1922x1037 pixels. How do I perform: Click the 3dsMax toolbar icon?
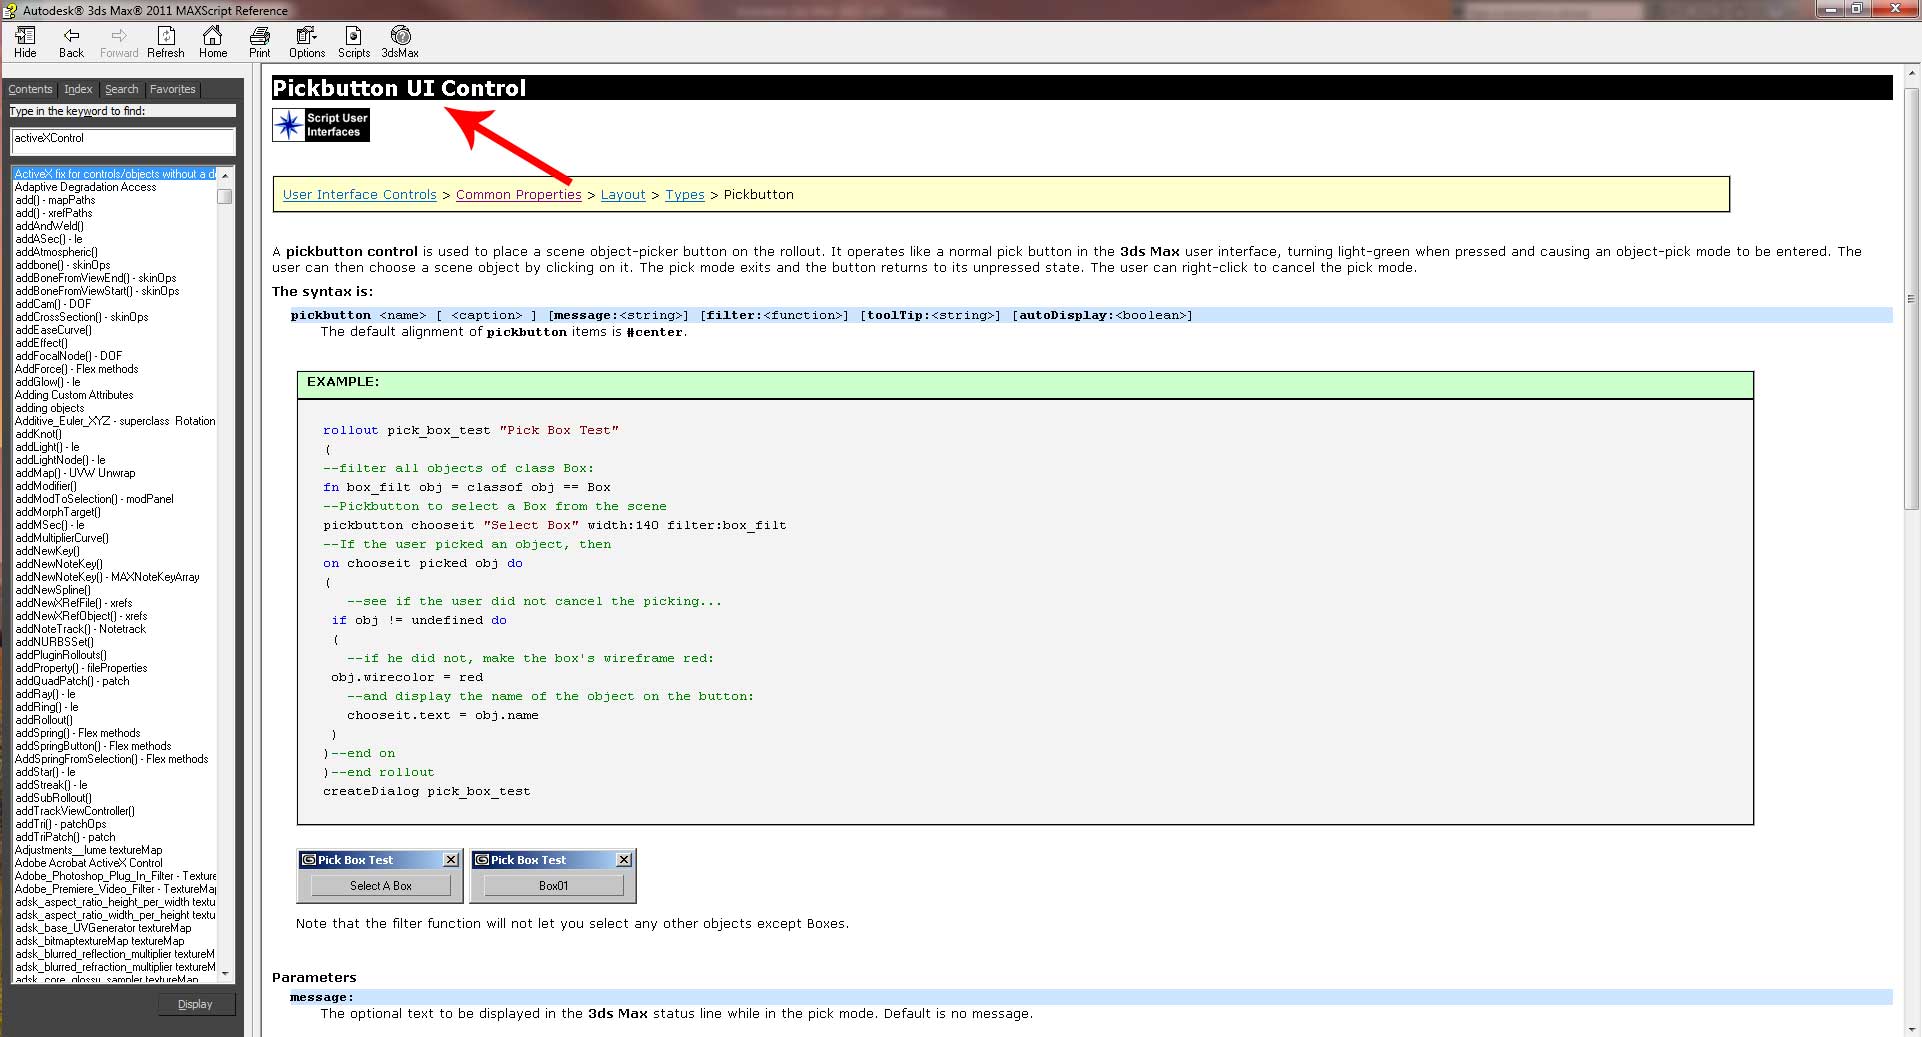tap(400, 42)
